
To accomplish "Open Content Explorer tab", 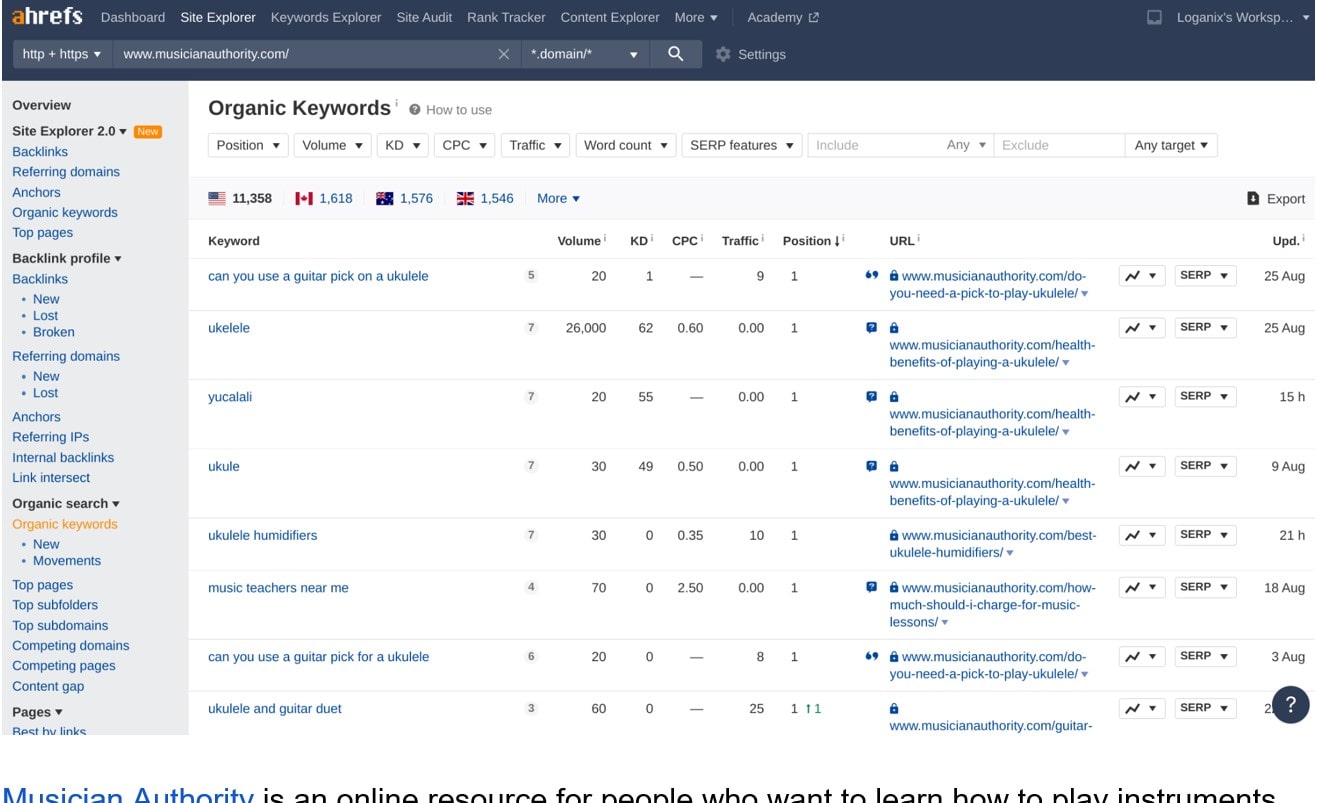I will pos(610,17).
